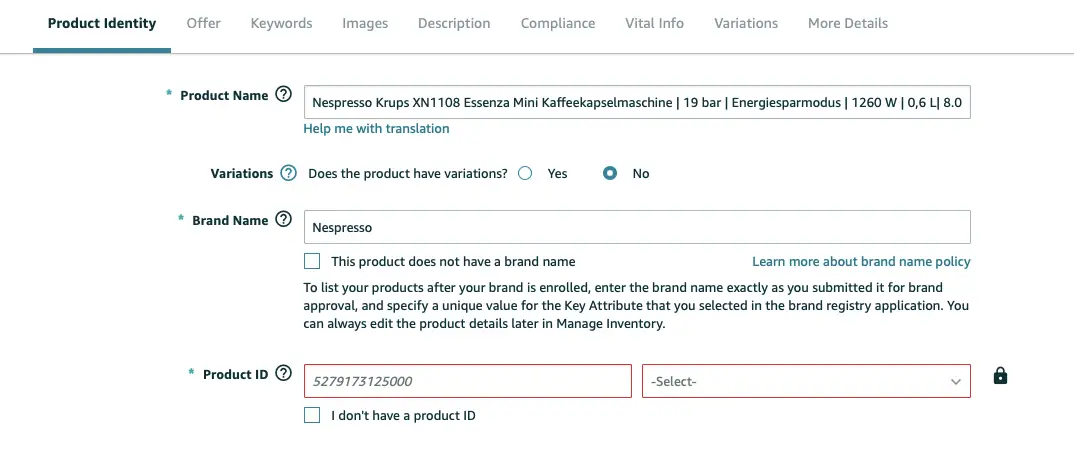Open 'Learn more about brand name policy' link

click(x=861, y=261)
